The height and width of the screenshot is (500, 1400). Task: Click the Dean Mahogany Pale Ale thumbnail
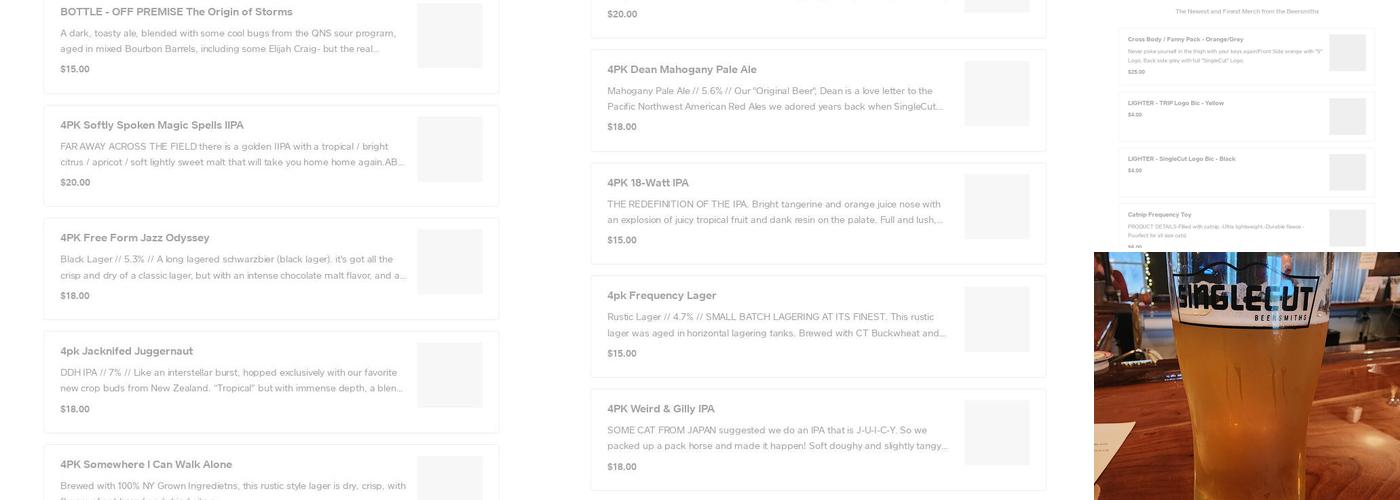pyautogui.click(x=996, y=93)
